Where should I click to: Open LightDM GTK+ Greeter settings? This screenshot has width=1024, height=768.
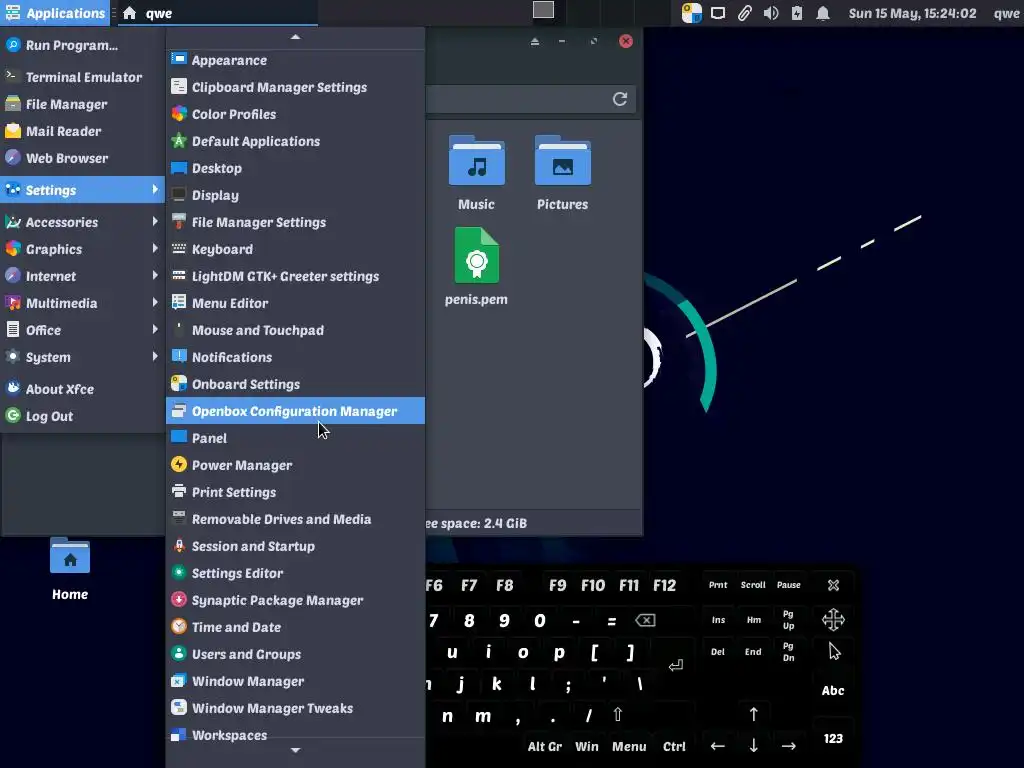tap(295, 276)
